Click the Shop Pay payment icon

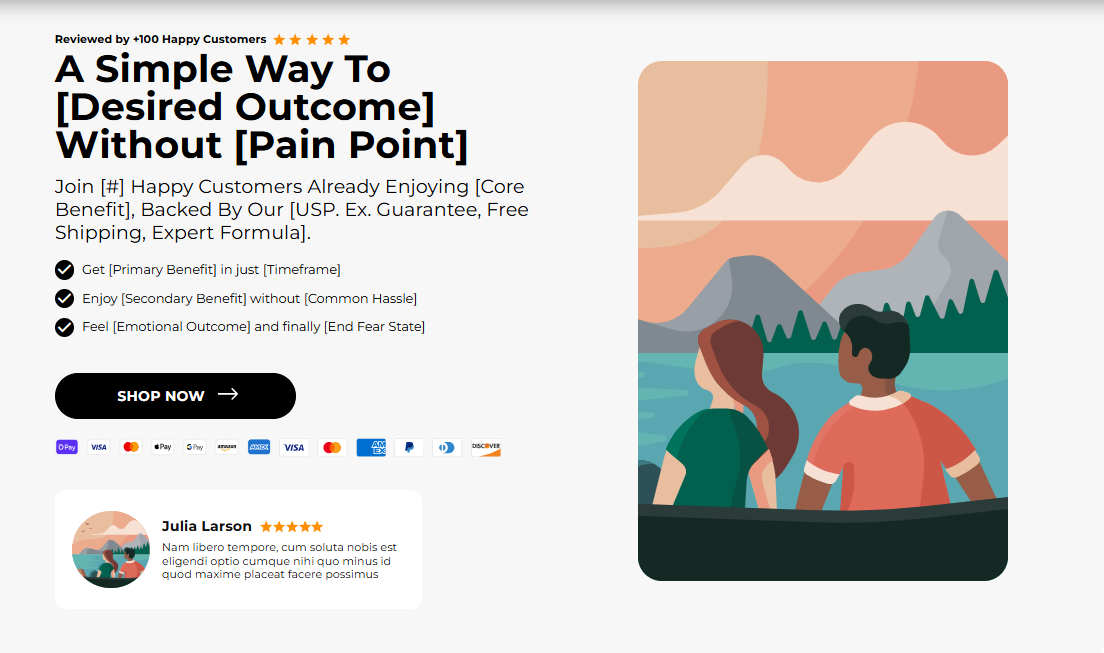coord(67,447)
